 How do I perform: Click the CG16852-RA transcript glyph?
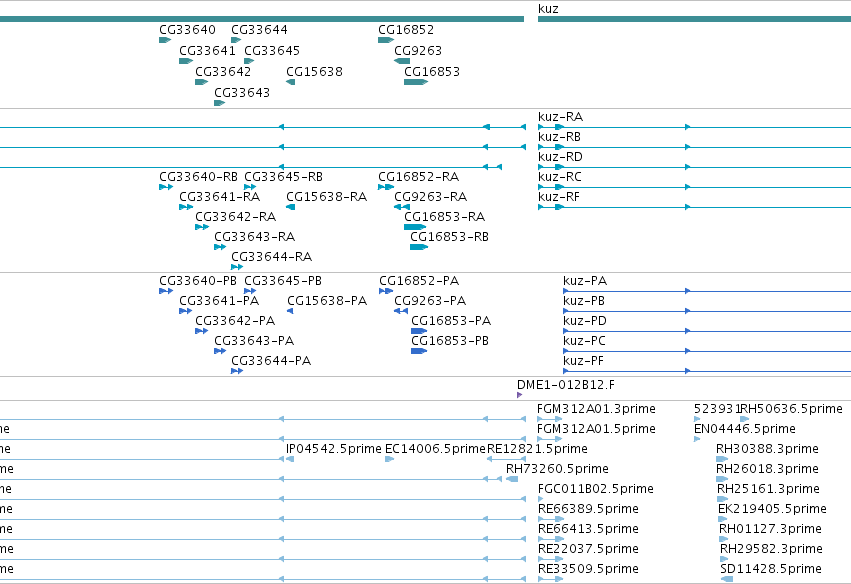click(x=386, y=187)
